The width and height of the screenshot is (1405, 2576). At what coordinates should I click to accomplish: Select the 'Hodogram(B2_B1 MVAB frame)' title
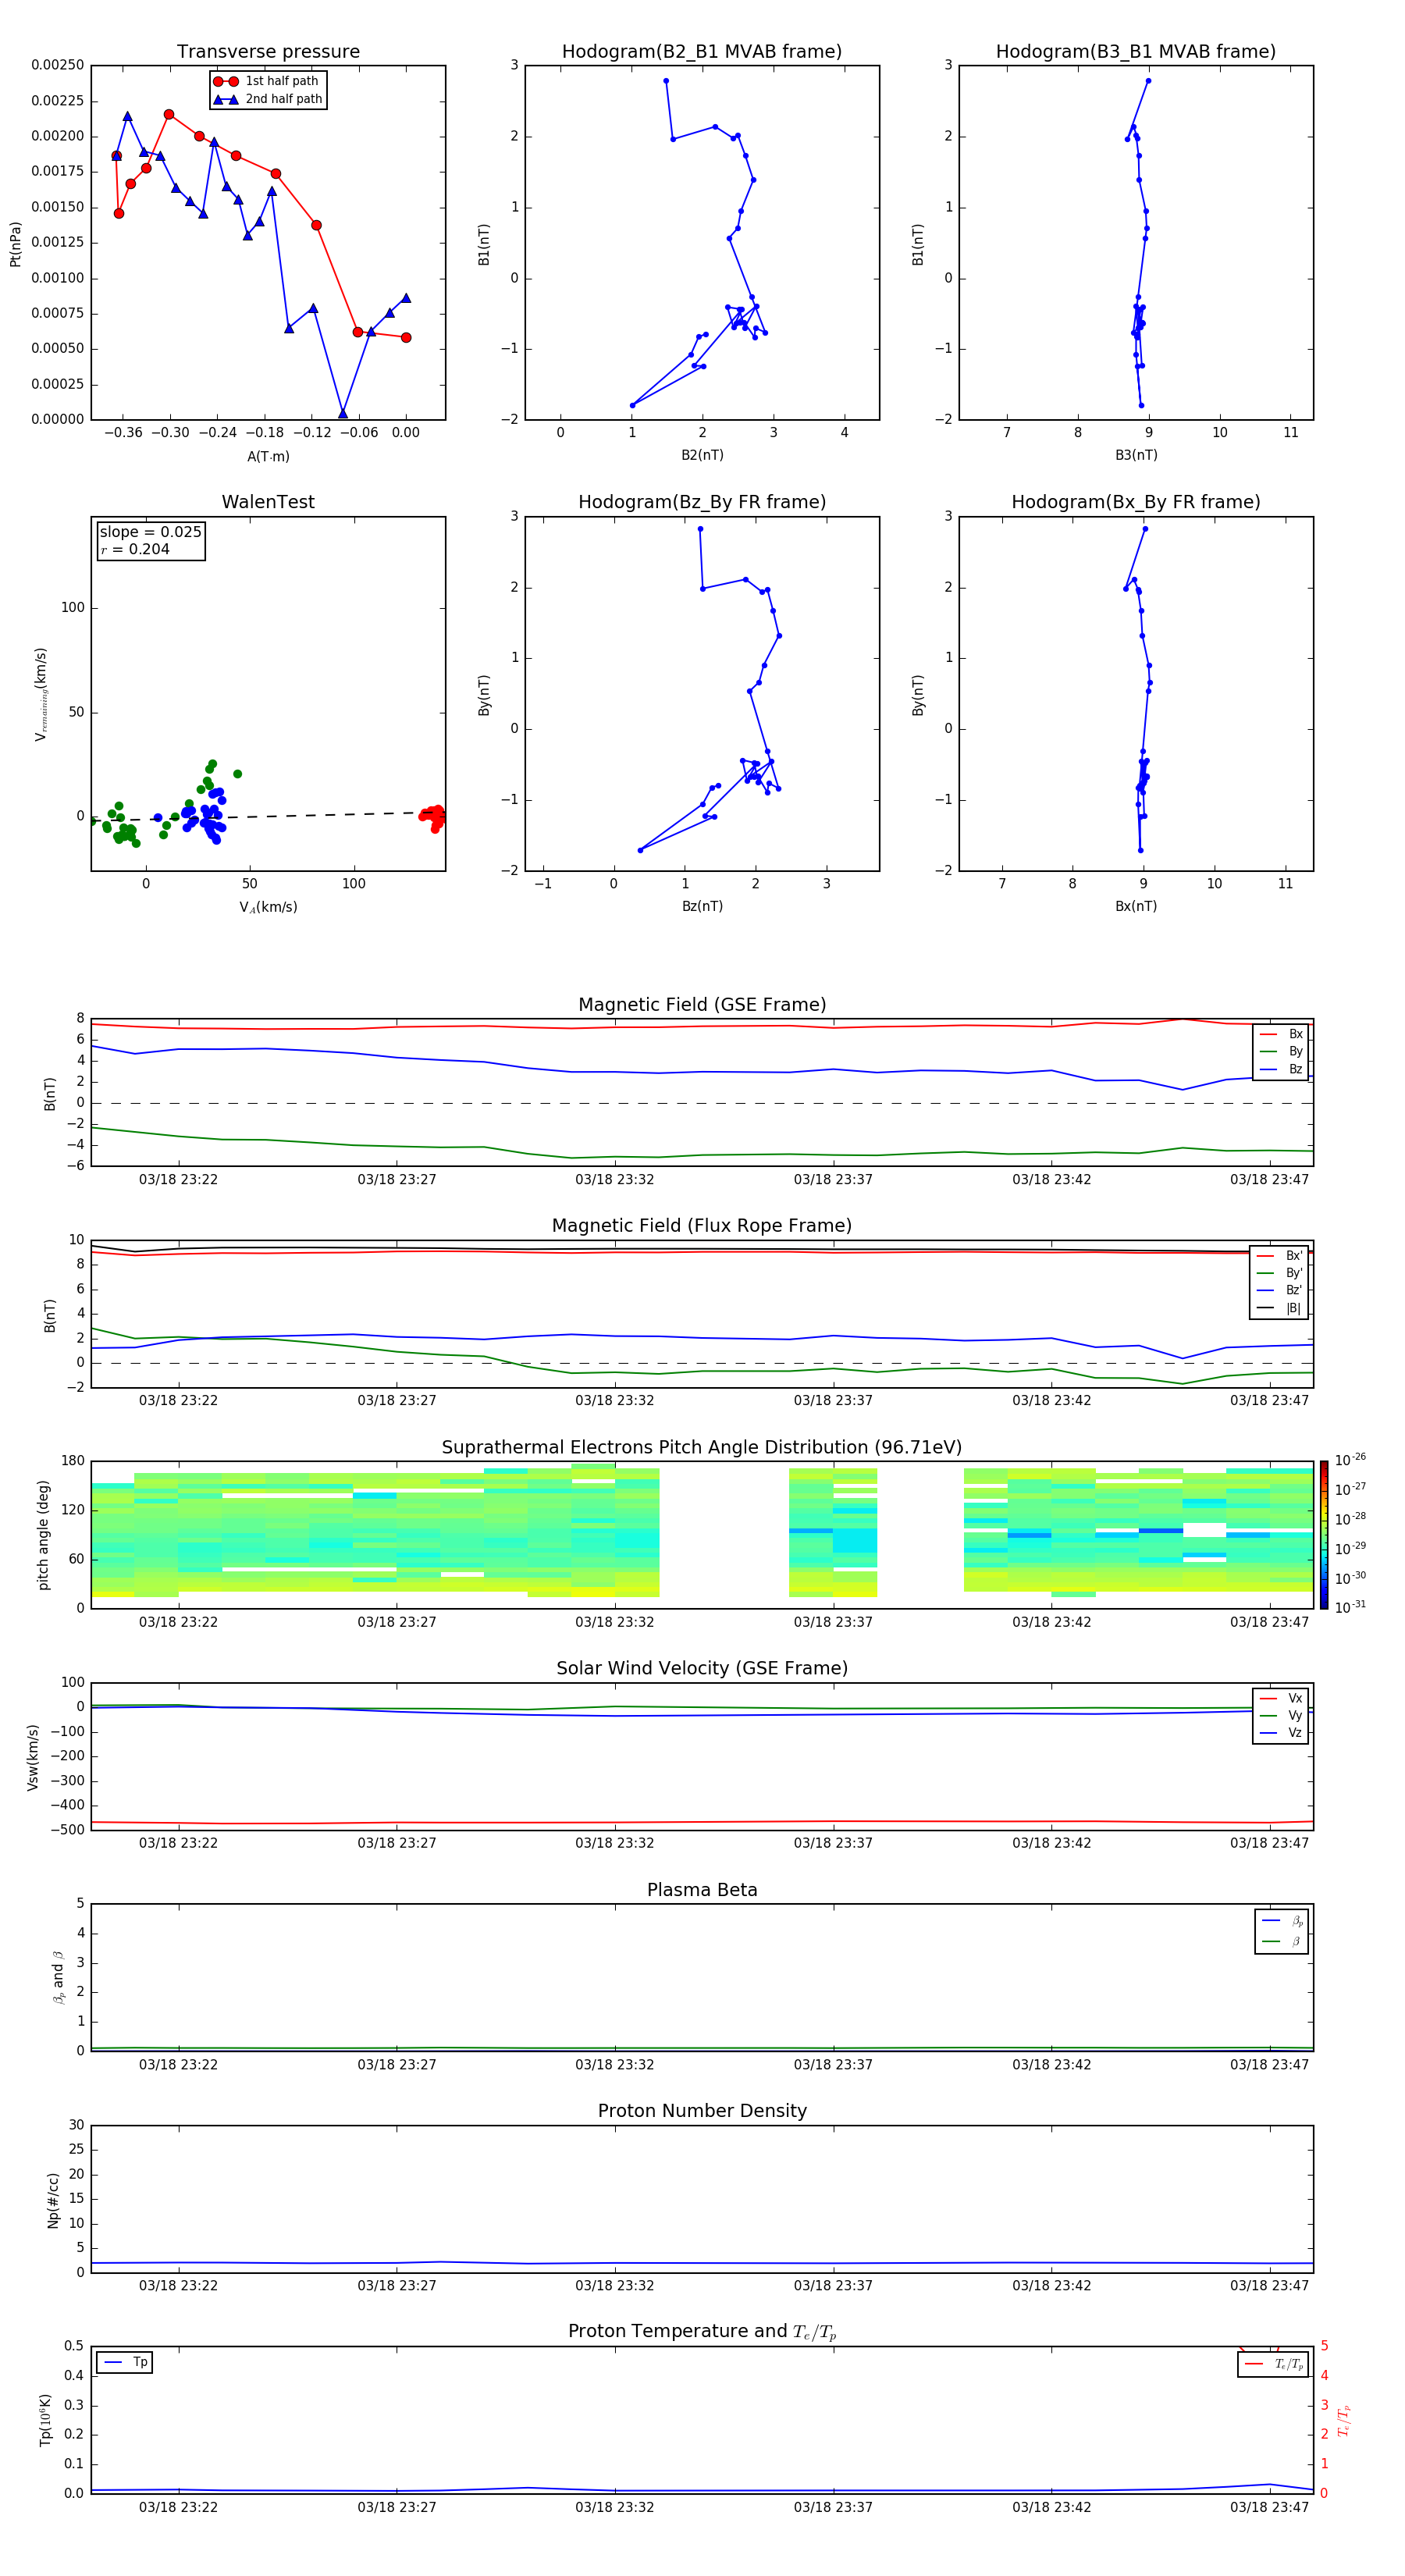pyautogui.click(x=702, y=51)
